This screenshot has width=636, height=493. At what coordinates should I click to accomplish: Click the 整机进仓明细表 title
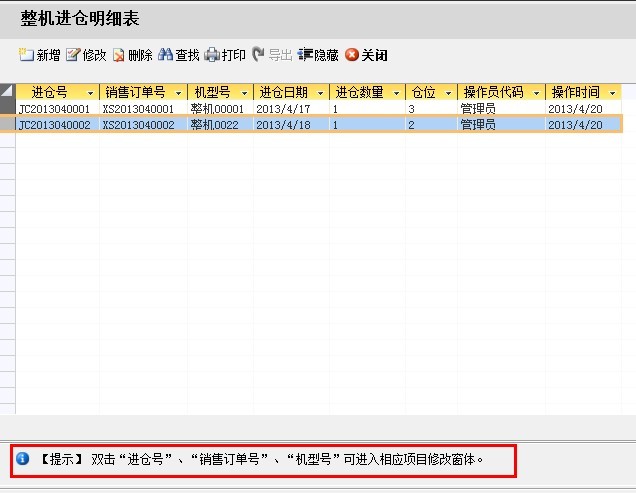80,18
